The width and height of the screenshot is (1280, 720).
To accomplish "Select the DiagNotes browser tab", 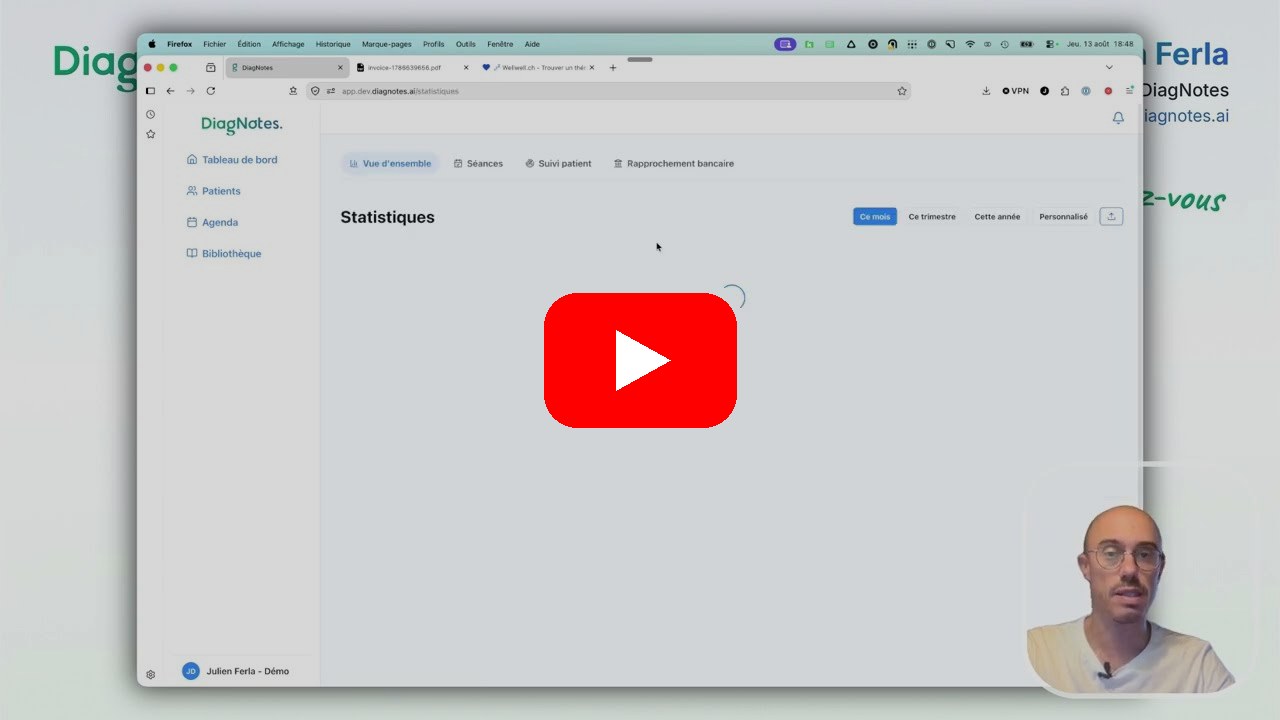I will pyautogui.click(x=287, y=68).
